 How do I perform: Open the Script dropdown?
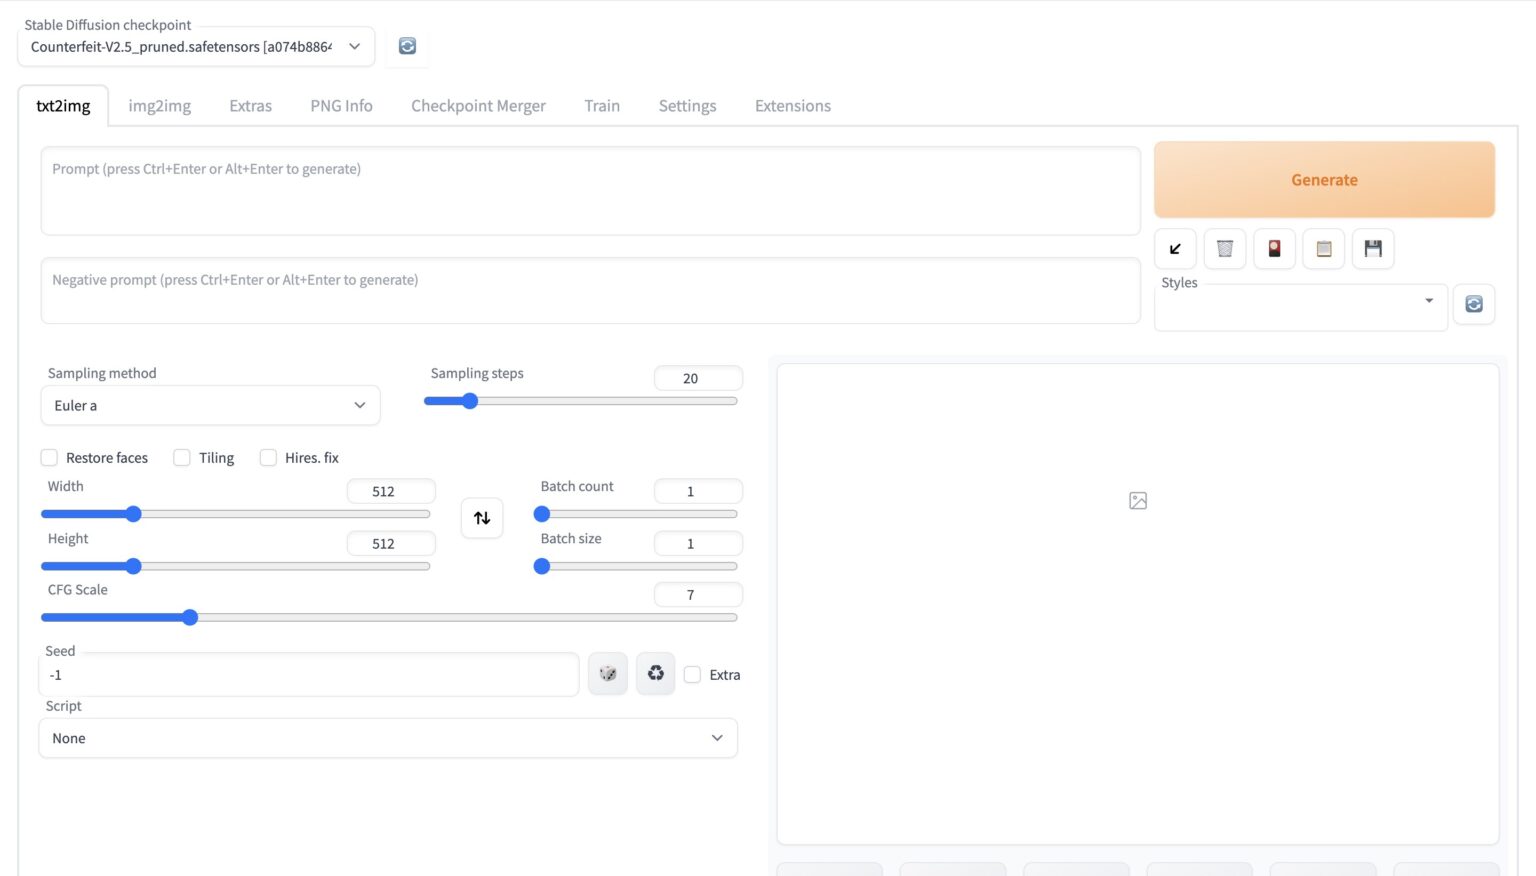pos(388,738)
